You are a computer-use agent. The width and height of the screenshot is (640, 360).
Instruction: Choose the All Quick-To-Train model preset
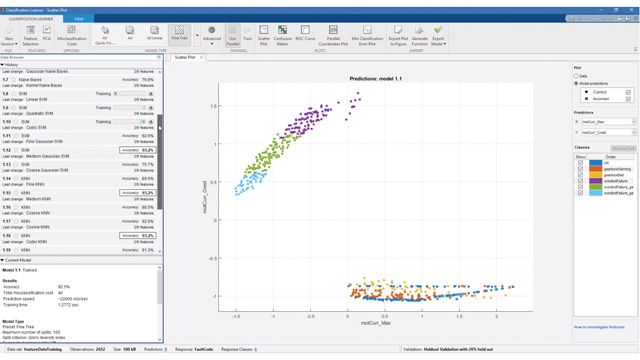[x=105, y=35]
